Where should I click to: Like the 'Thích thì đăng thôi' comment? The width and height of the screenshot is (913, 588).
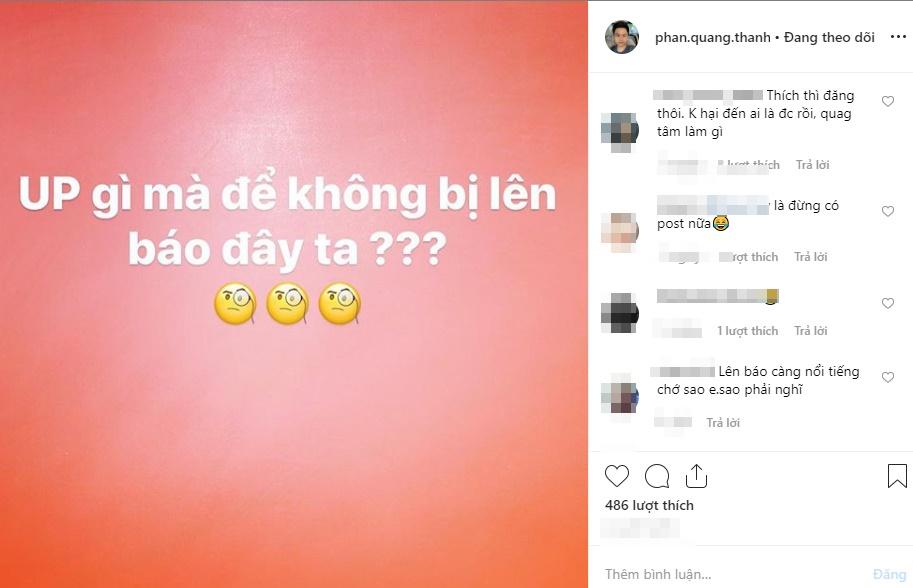pos(888,101)
